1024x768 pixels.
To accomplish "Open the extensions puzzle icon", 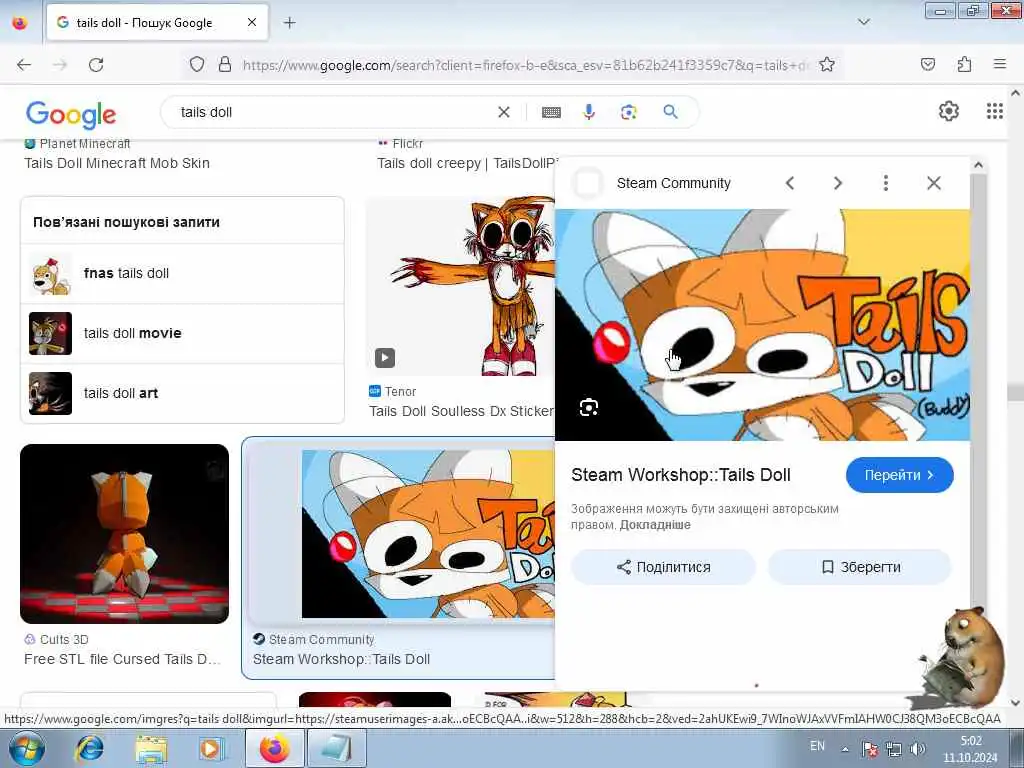I will pyautogui.click(x=964, y=64).
